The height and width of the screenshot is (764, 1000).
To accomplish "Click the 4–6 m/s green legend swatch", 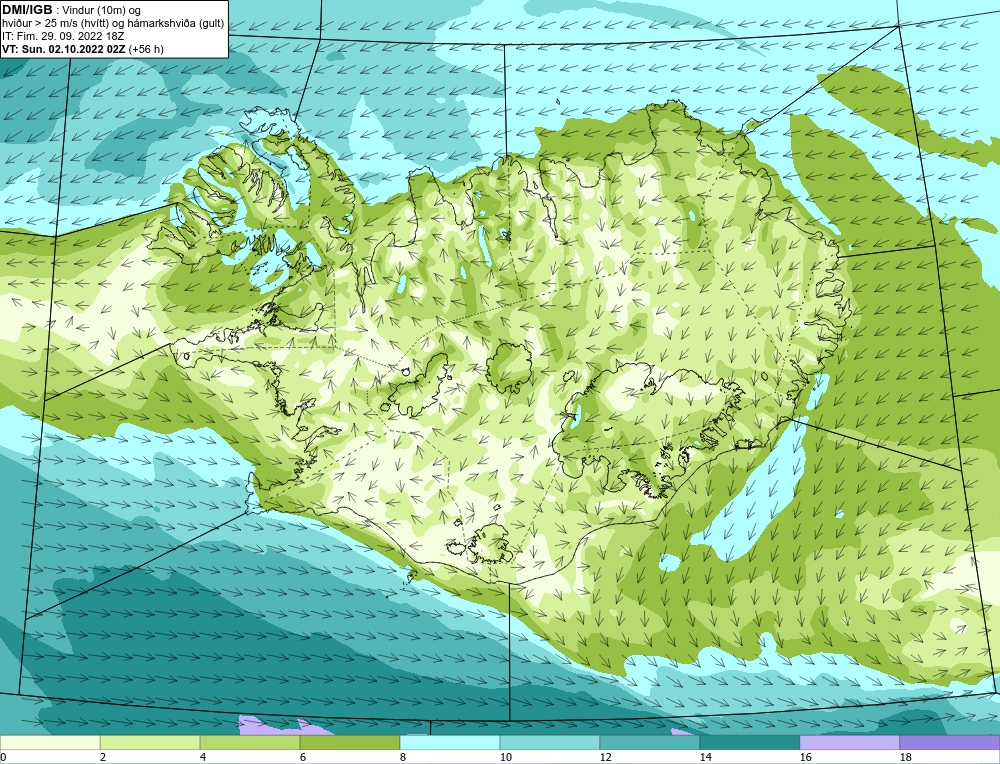I will tap(250, 742).
